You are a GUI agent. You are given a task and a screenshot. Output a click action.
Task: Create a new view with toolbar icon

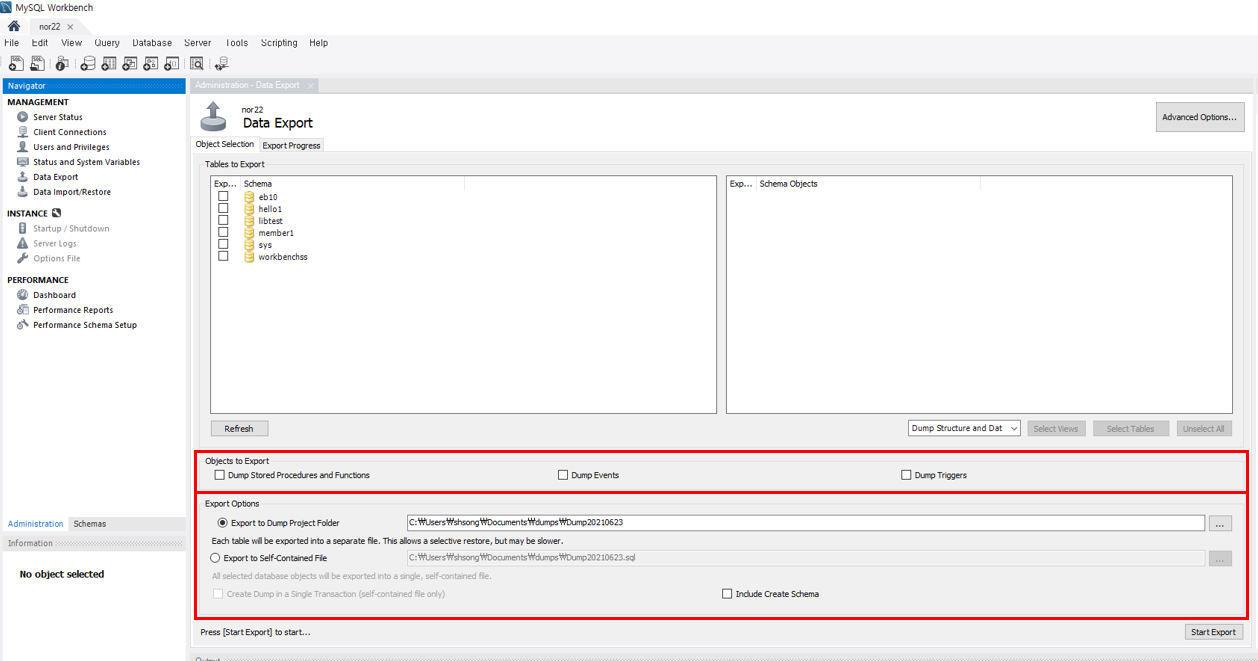(130, 64)
